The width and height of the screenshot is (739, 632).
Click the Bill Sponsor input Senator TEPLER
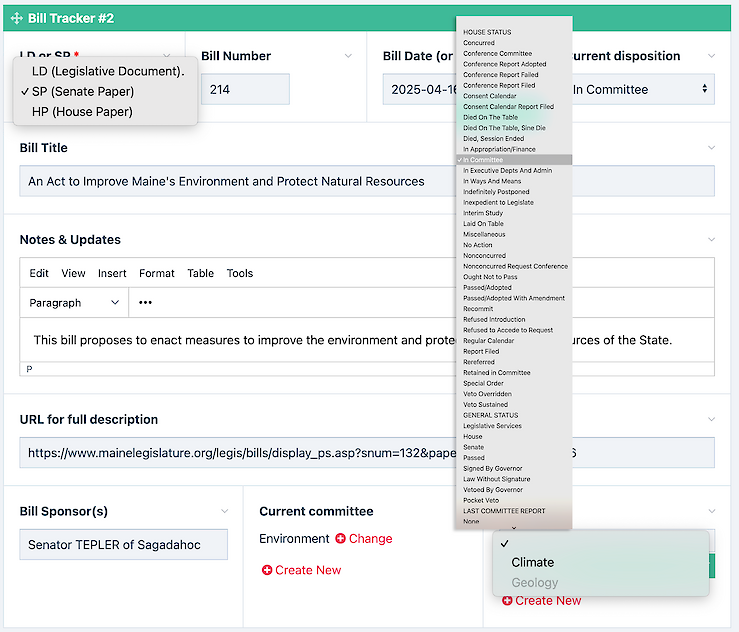pos(123,544)
